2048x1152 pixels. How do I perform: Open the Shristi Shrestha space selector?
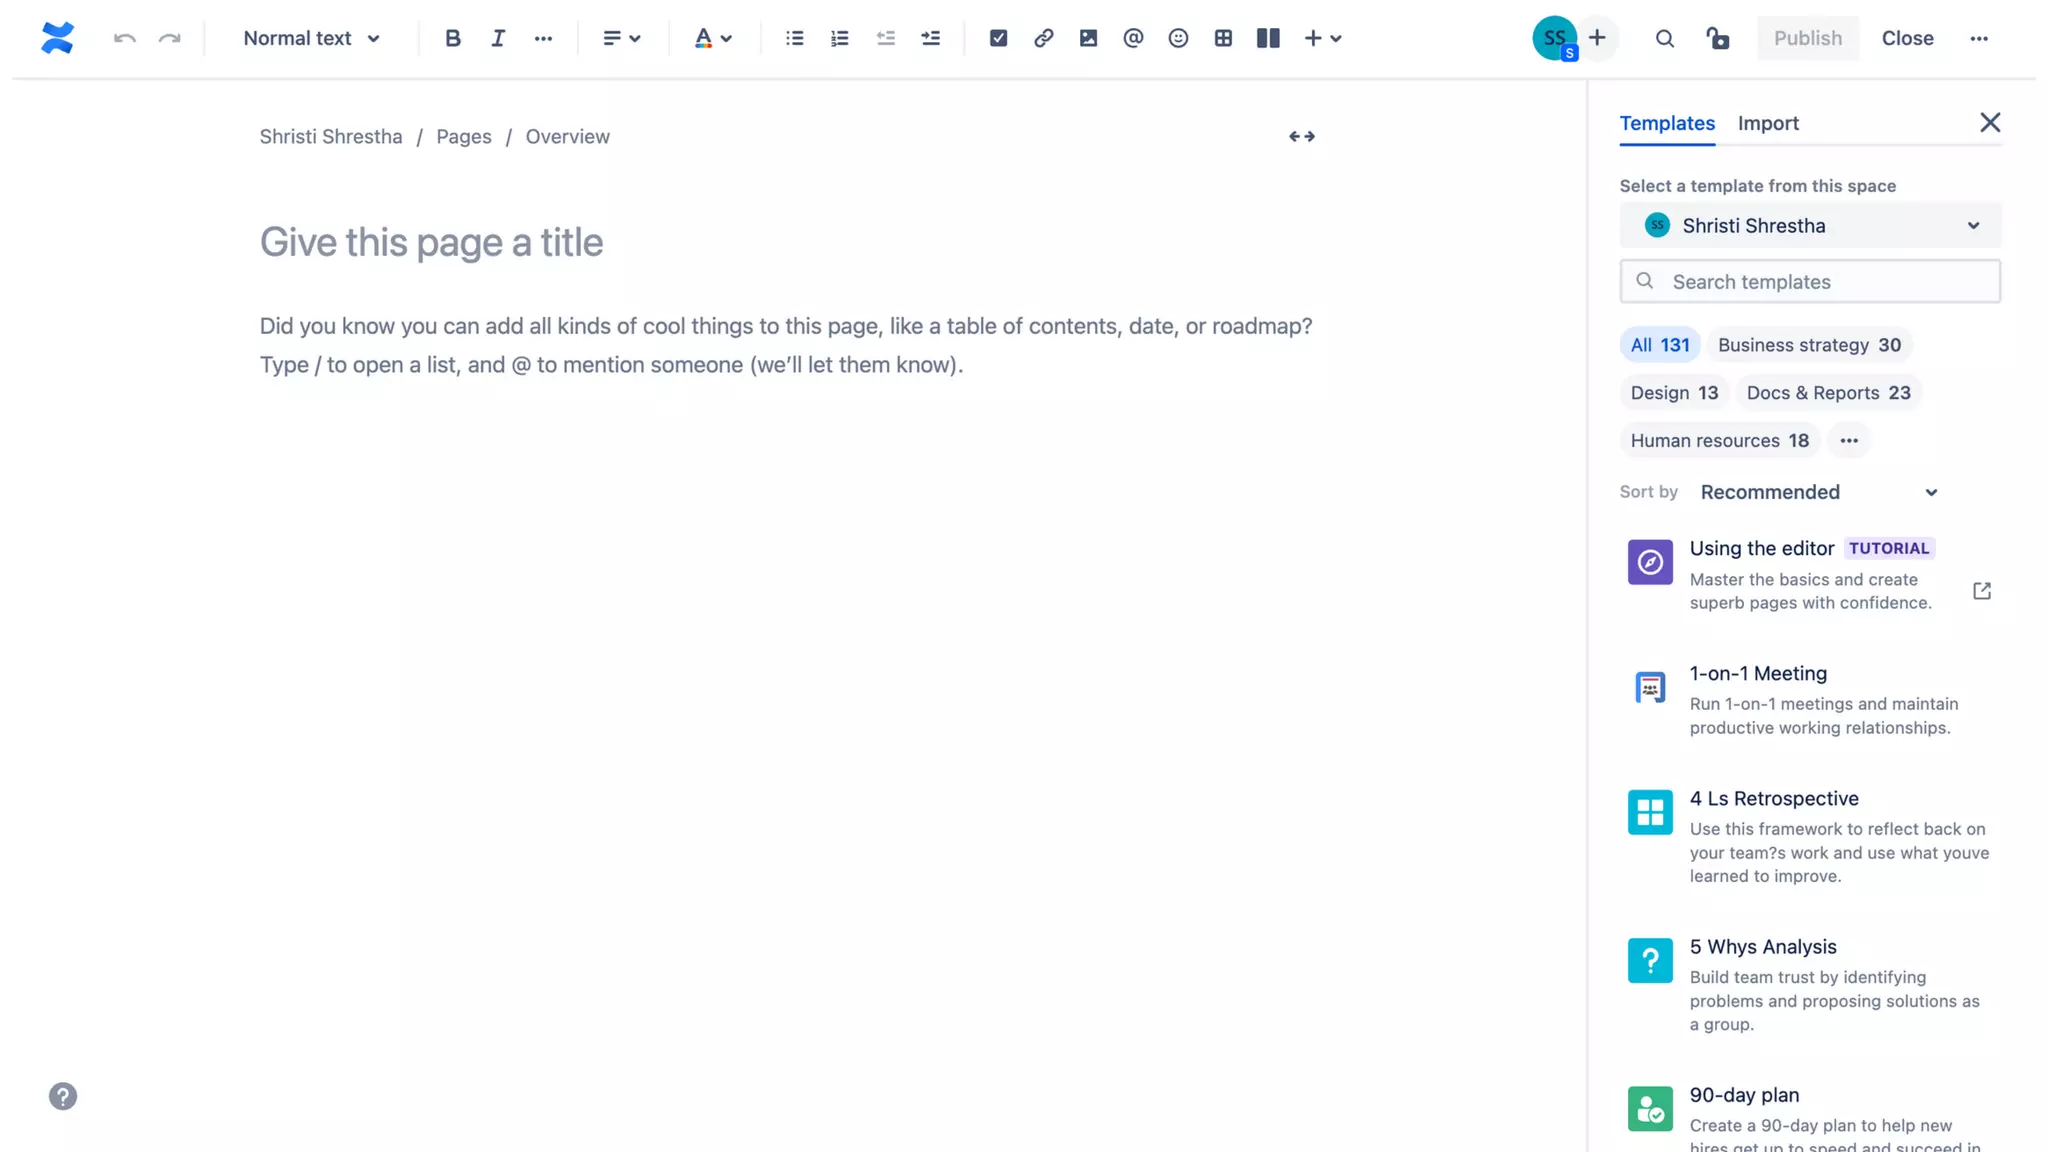(1810, 226)
